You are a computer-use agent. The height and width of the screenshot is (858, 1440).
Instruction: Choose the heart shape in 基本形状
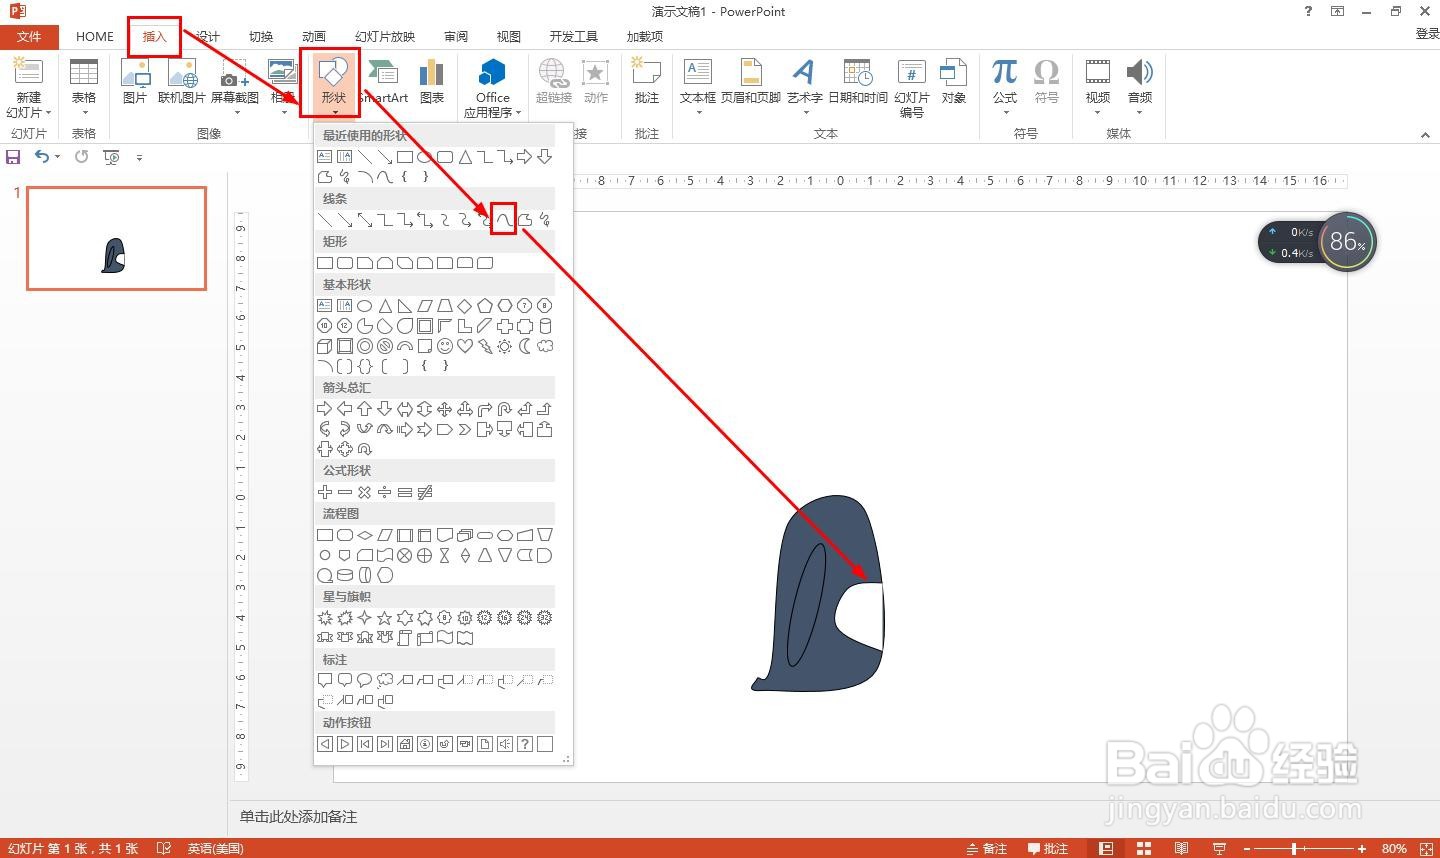tap(465, 346)
